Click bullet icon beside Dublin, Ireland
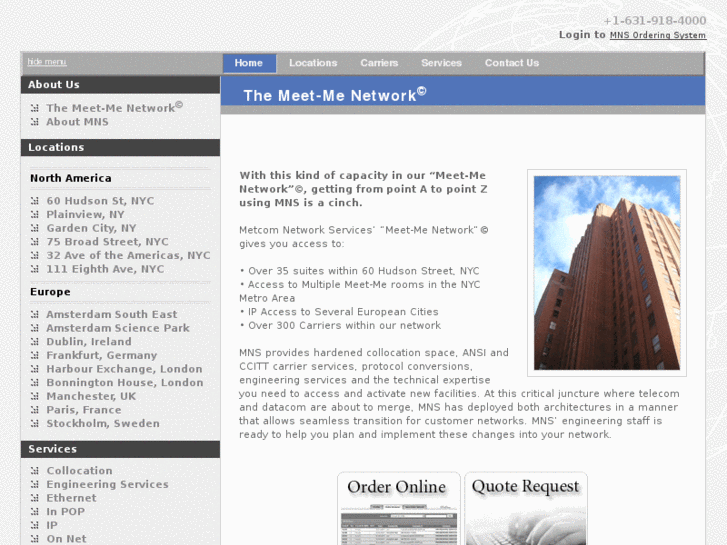 point(35,342)
